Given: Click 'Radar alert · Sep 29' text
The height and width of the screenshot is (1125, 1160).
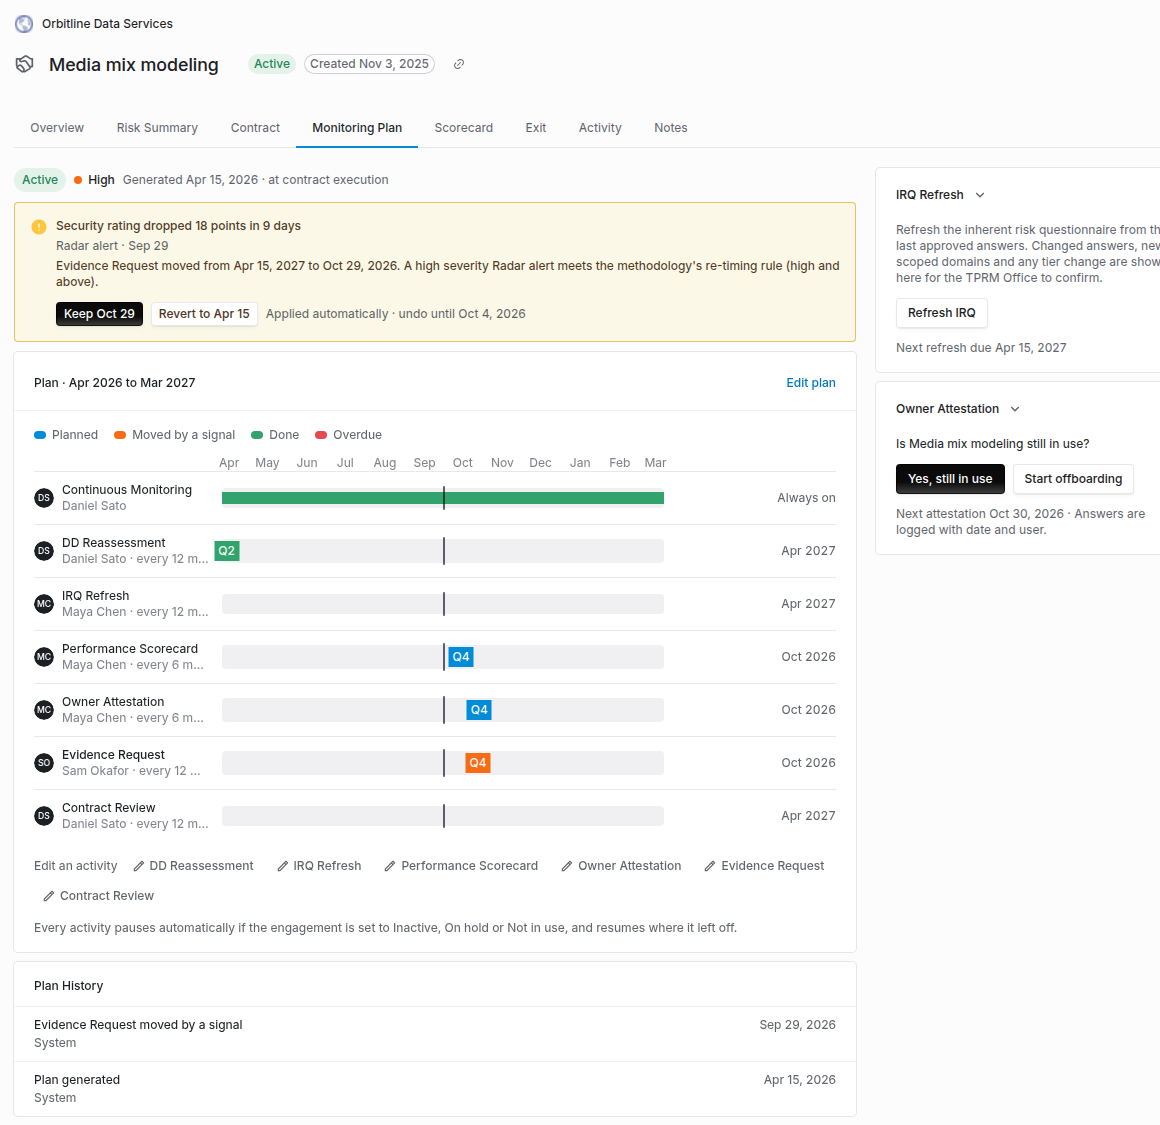Looking at the screenshot, I should click(x=112, y=246).
